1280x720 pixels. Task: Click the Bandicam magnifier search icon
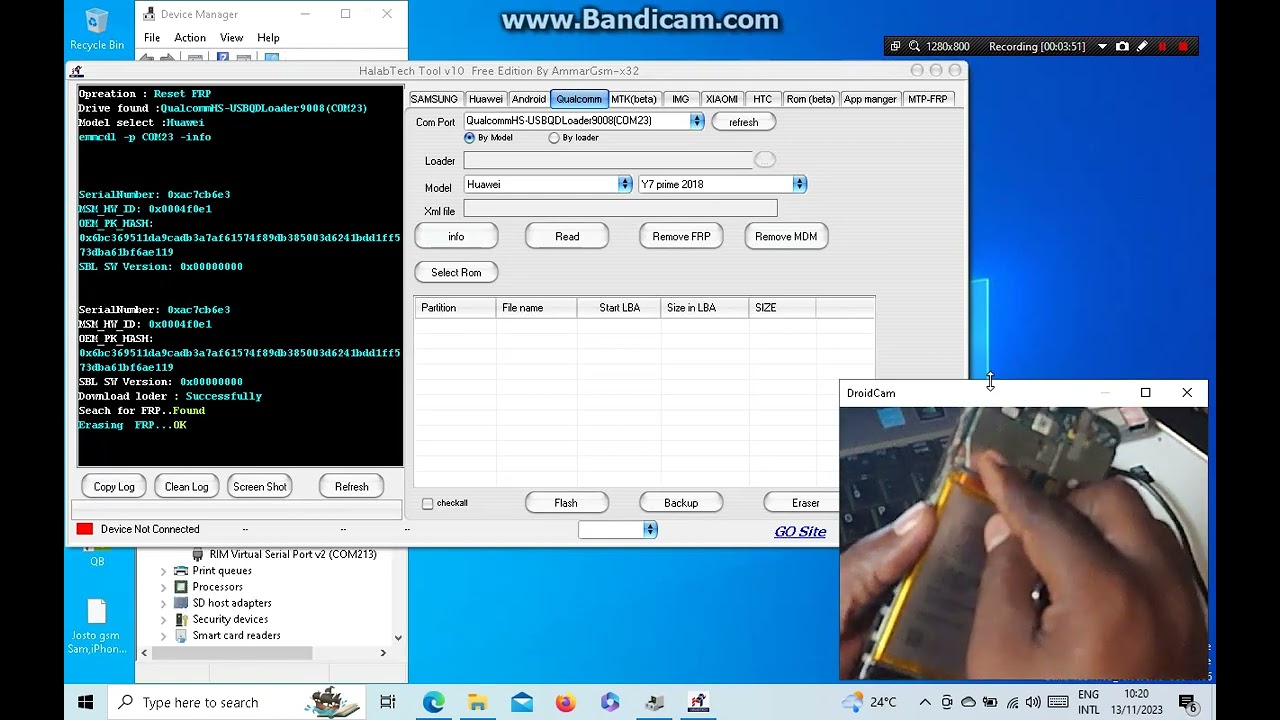pos(914,46)
